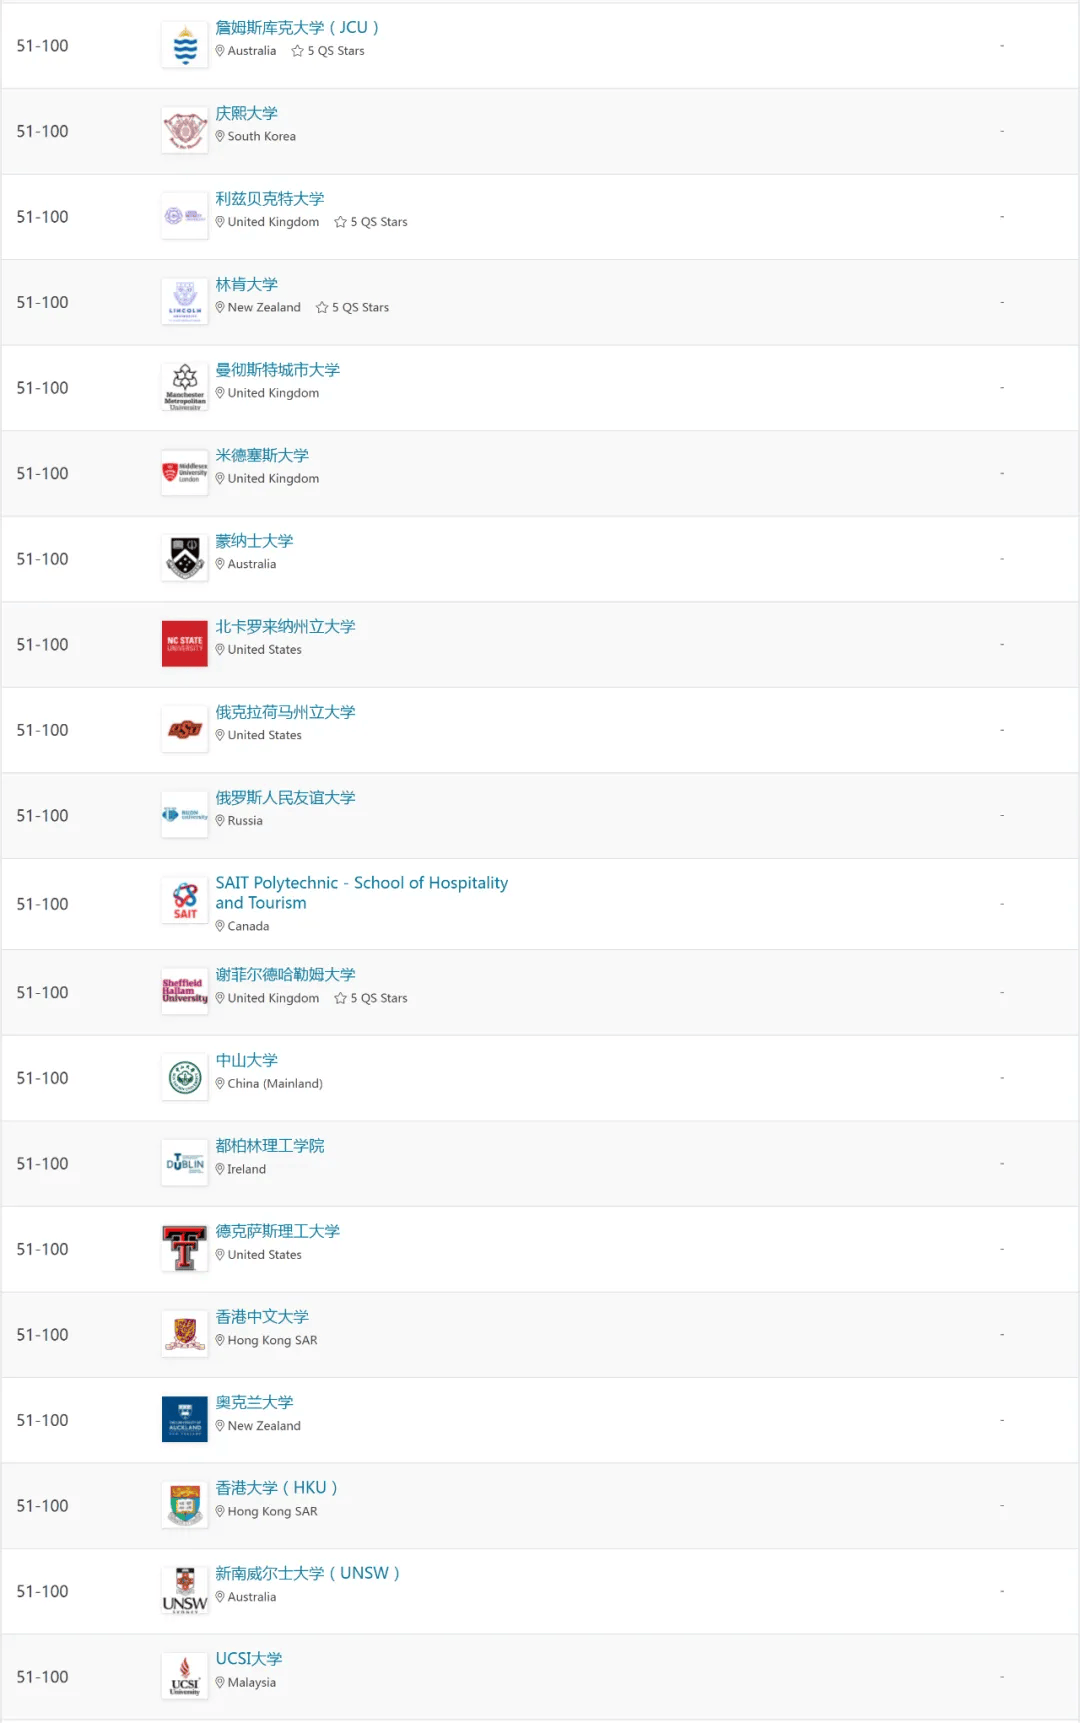This screenshot has width=1080, height=1723.
Task: Open SAIT Polytechnic School of Hospitality link
Action: (361, 893)
